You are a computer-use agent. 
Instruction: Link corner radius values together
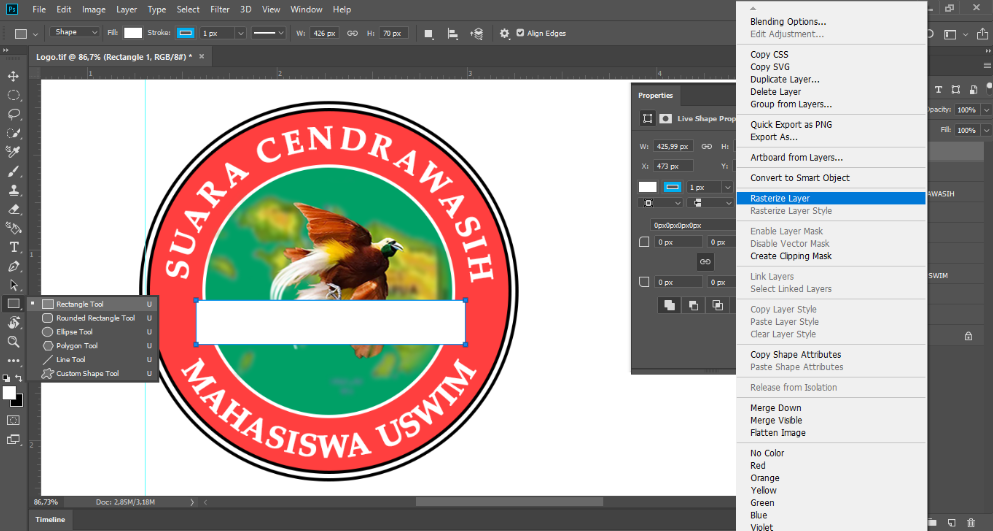pos(705,262)
